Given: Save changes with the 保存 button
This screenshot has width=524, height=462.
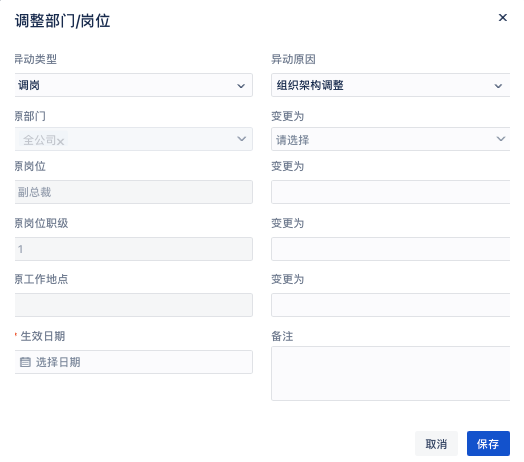Looking at the screenshot, I should click(x=488, y=443).
